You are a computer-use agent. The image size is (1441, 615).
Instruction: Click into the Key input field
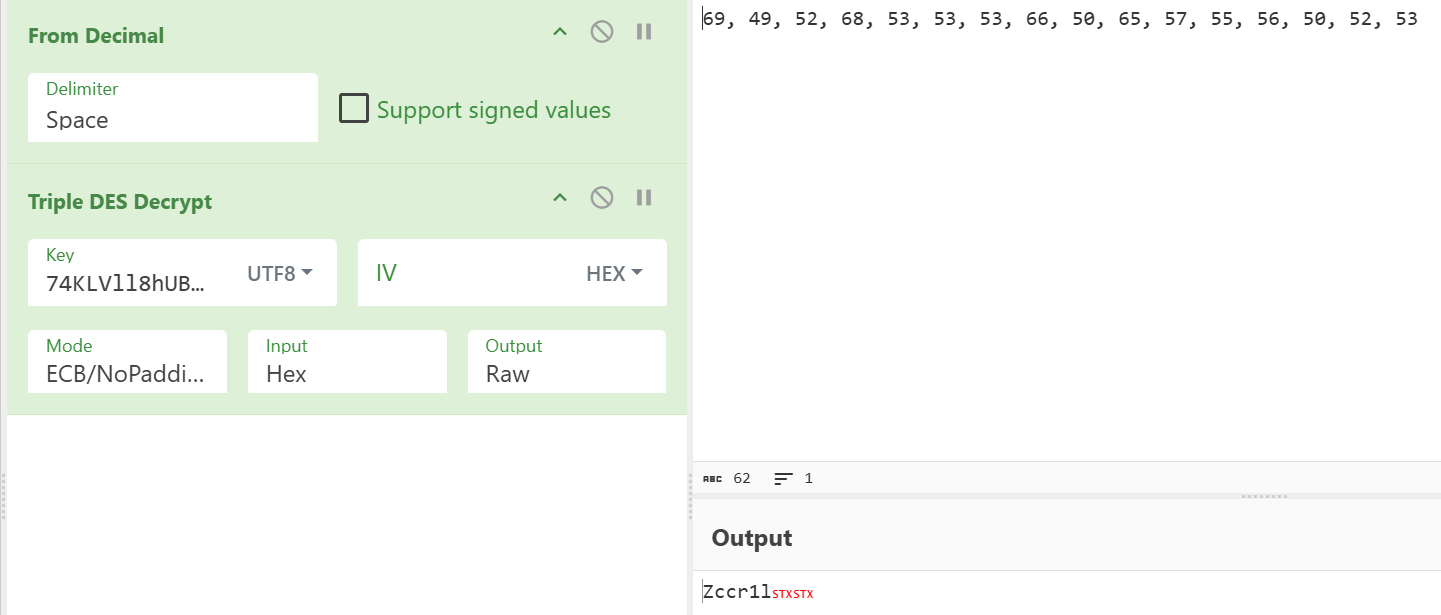tap(126, 283)
